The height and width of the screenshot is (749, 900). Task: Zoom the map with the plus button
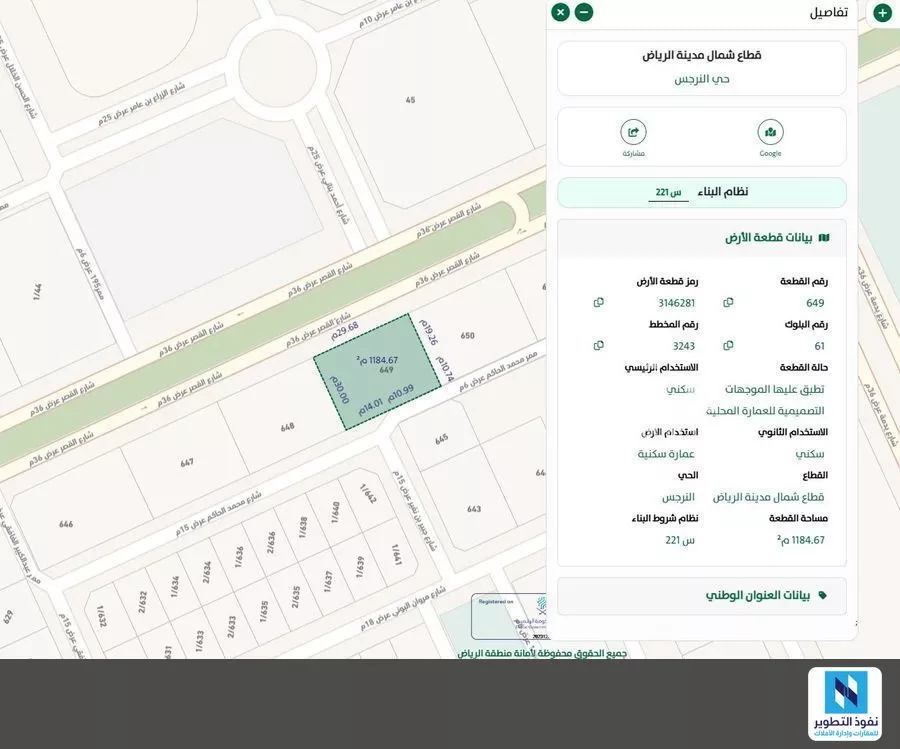click(881, 12)
